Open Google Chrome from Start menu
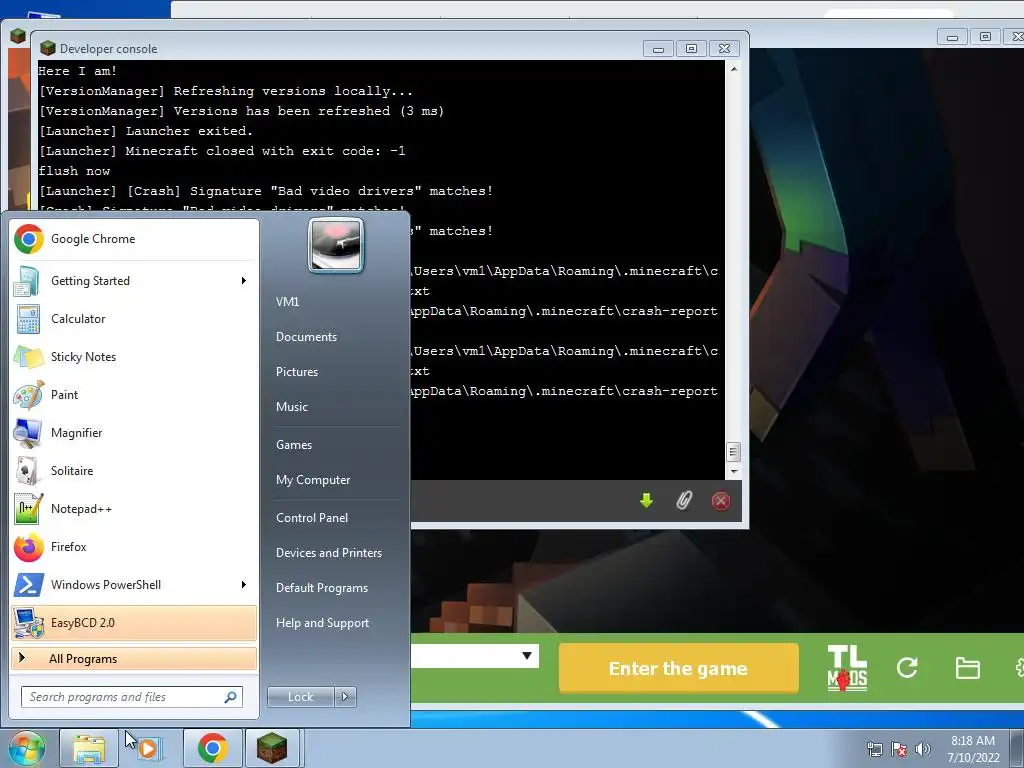 point(134,239)
